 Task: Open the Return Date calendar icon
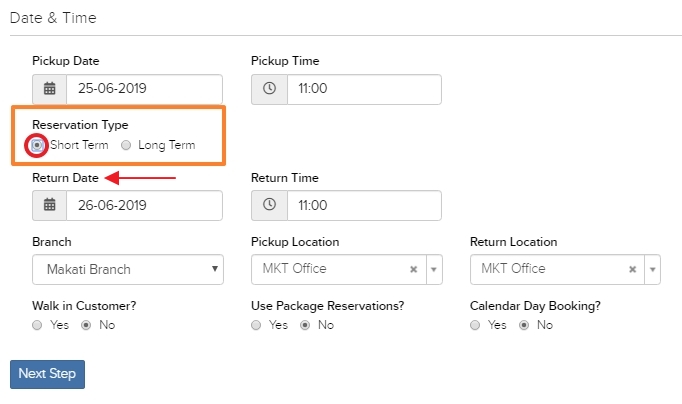coord(50,205)
